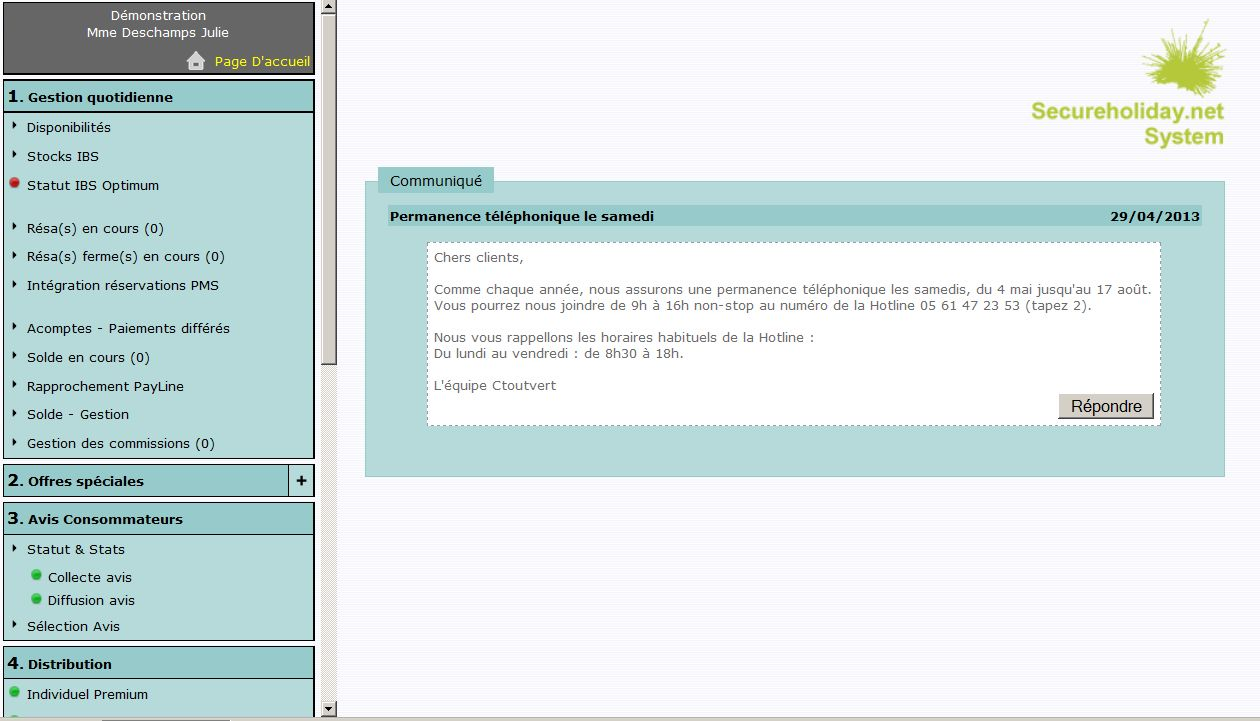Viewport: 1260px width, 721px height.
Task: Click the green dot beside Individuel Premium
Action: 15,692
